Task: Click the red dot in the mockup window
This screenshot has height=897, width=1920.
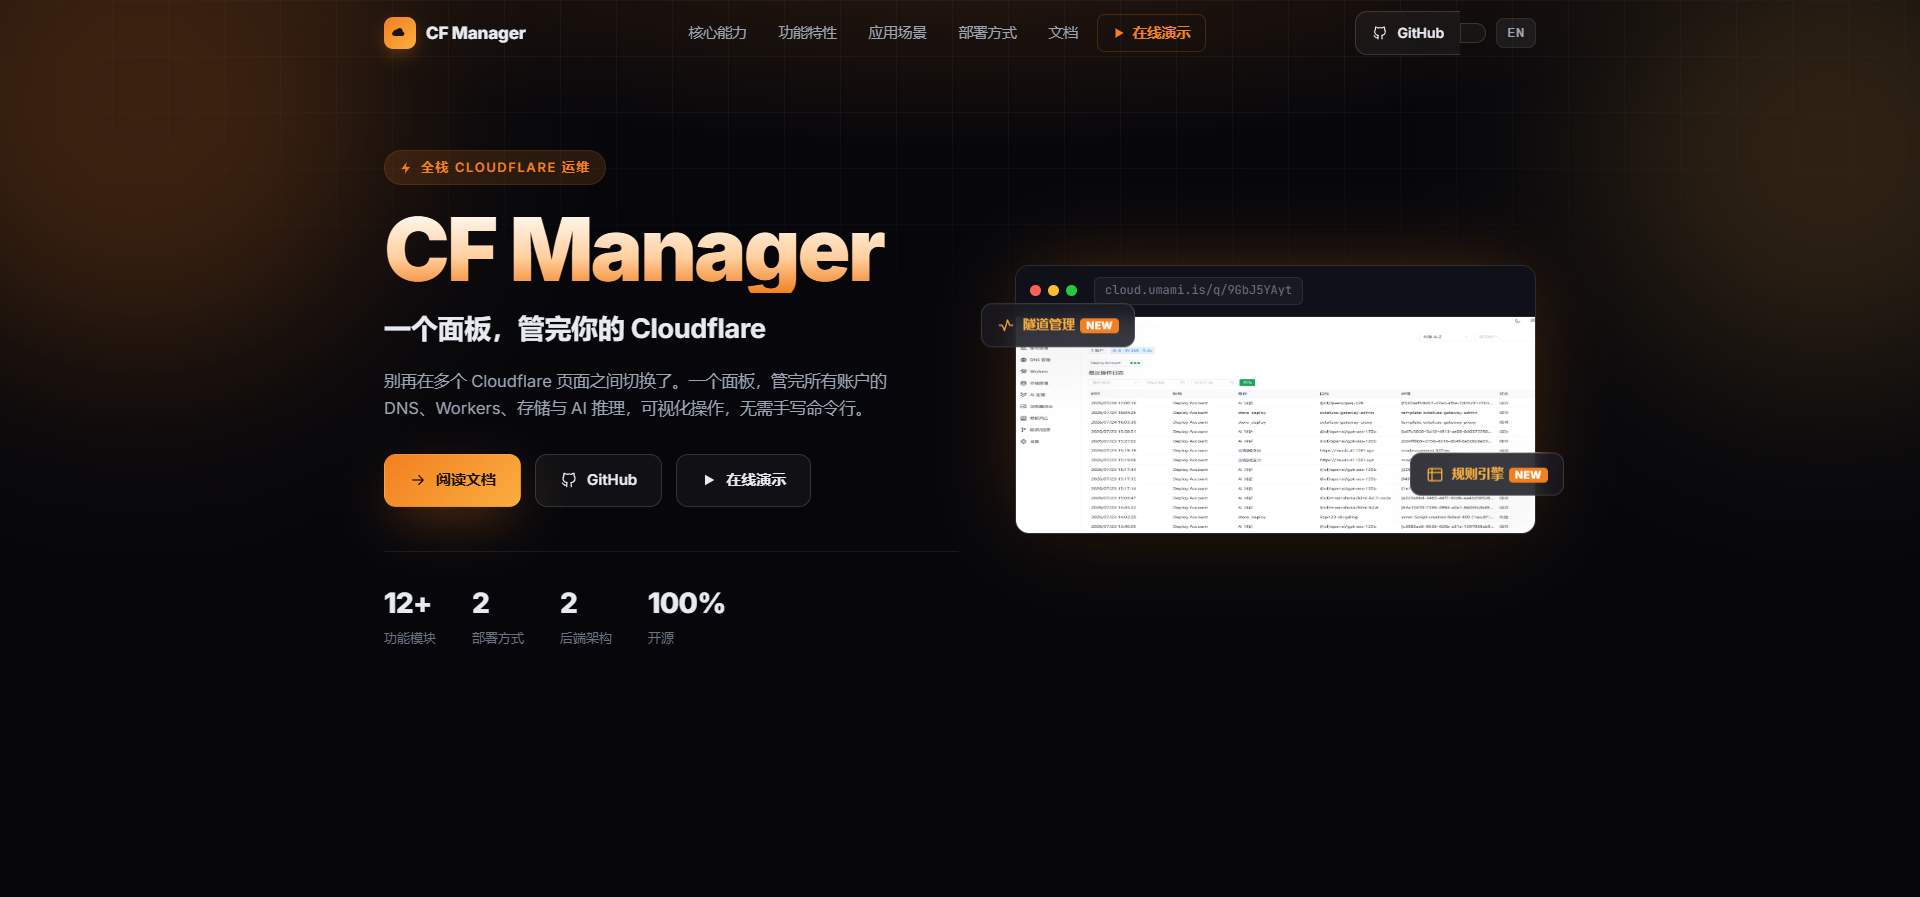Action: click(x=1035, y=291)
